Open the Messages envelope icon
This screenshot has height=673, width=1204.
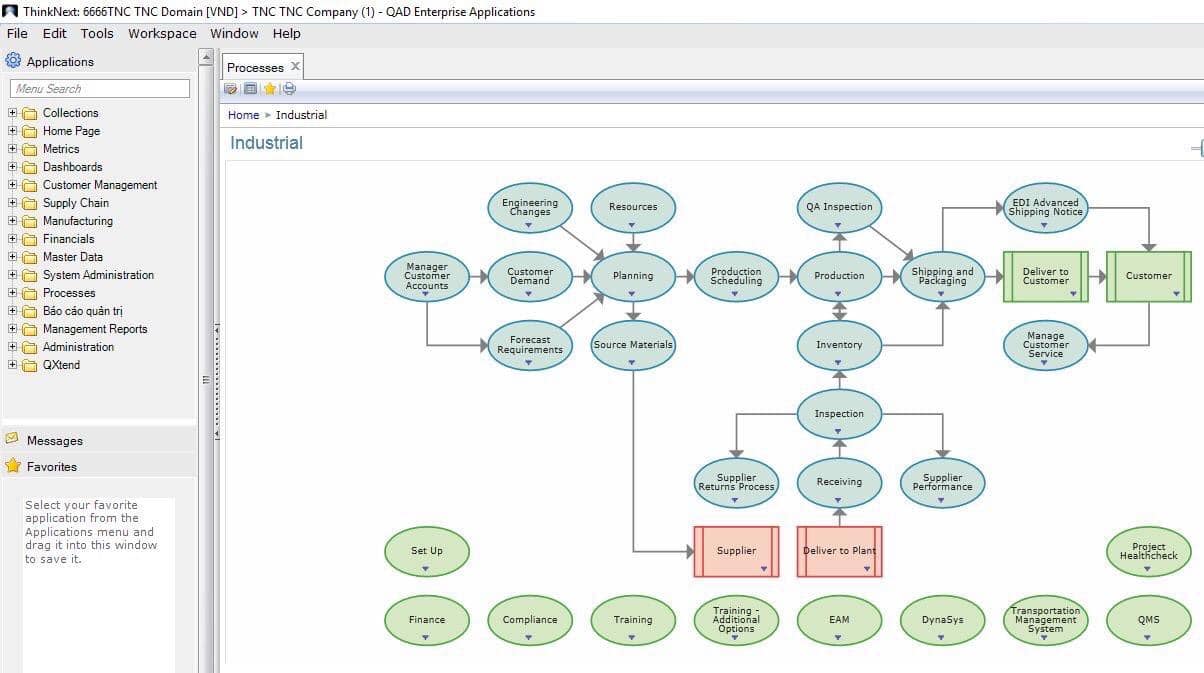(12, 438)
